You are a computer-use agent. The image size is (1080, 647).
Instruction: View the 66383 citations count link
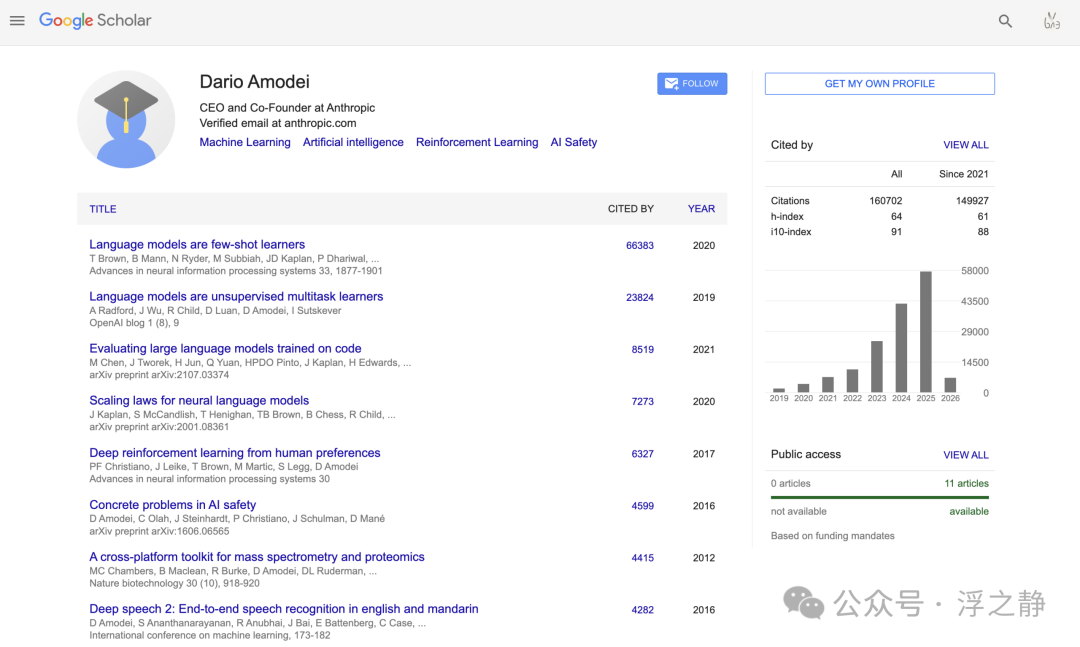[640, 245]
